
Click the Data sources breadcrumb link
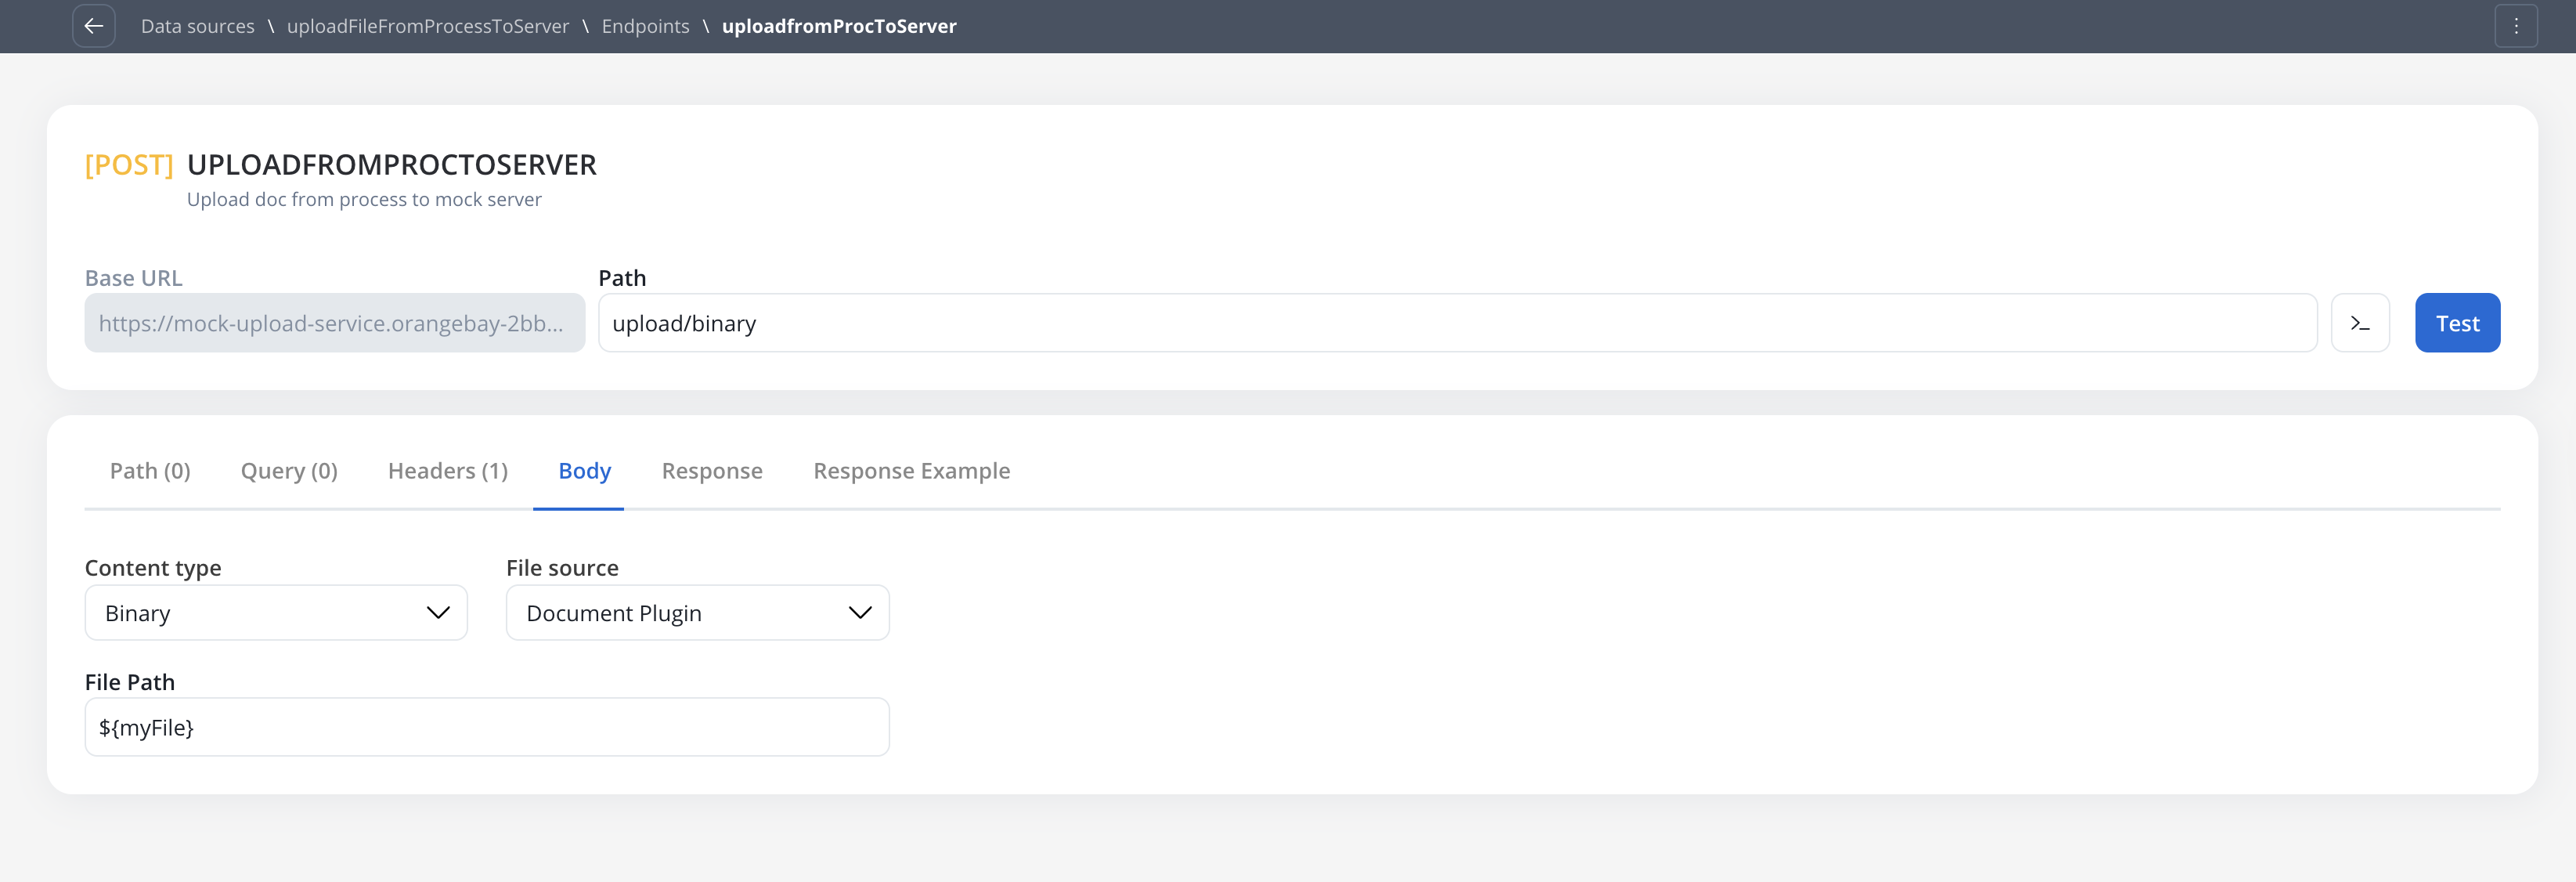[198, 26]
